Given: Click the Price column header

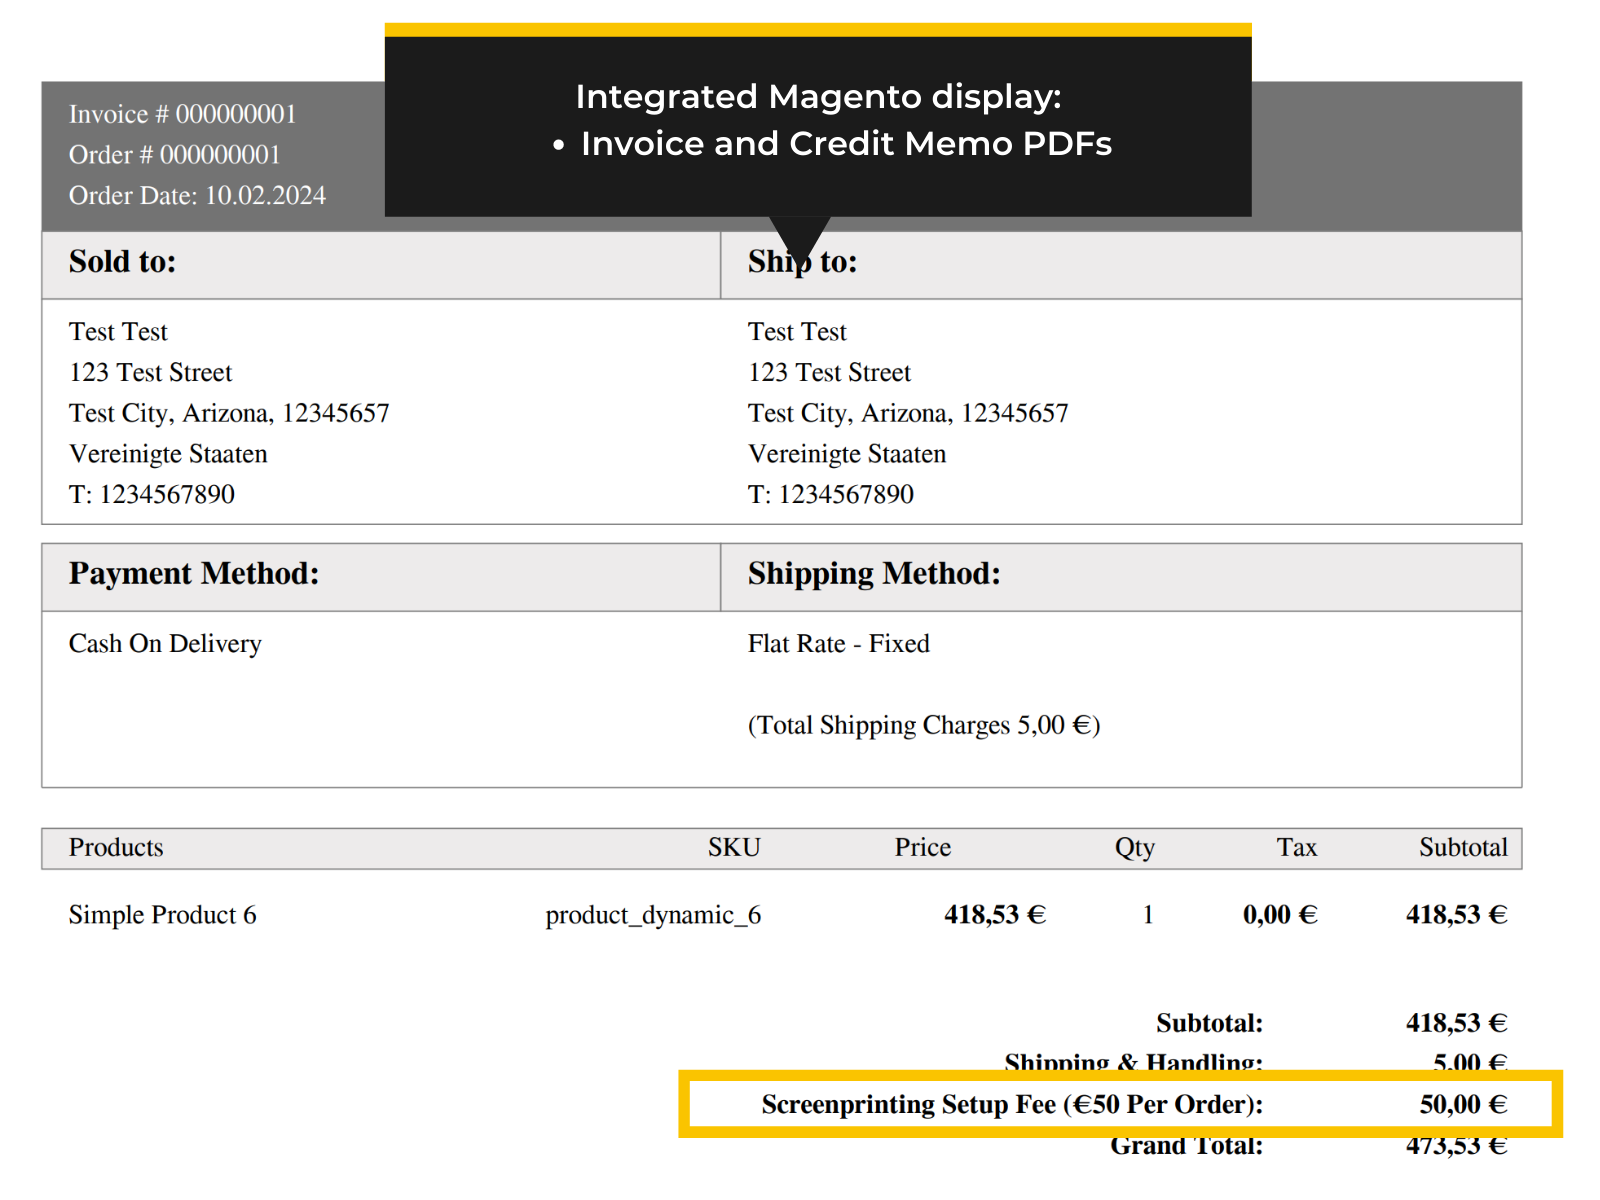Looking at the screenshot, I should [921, 848].
